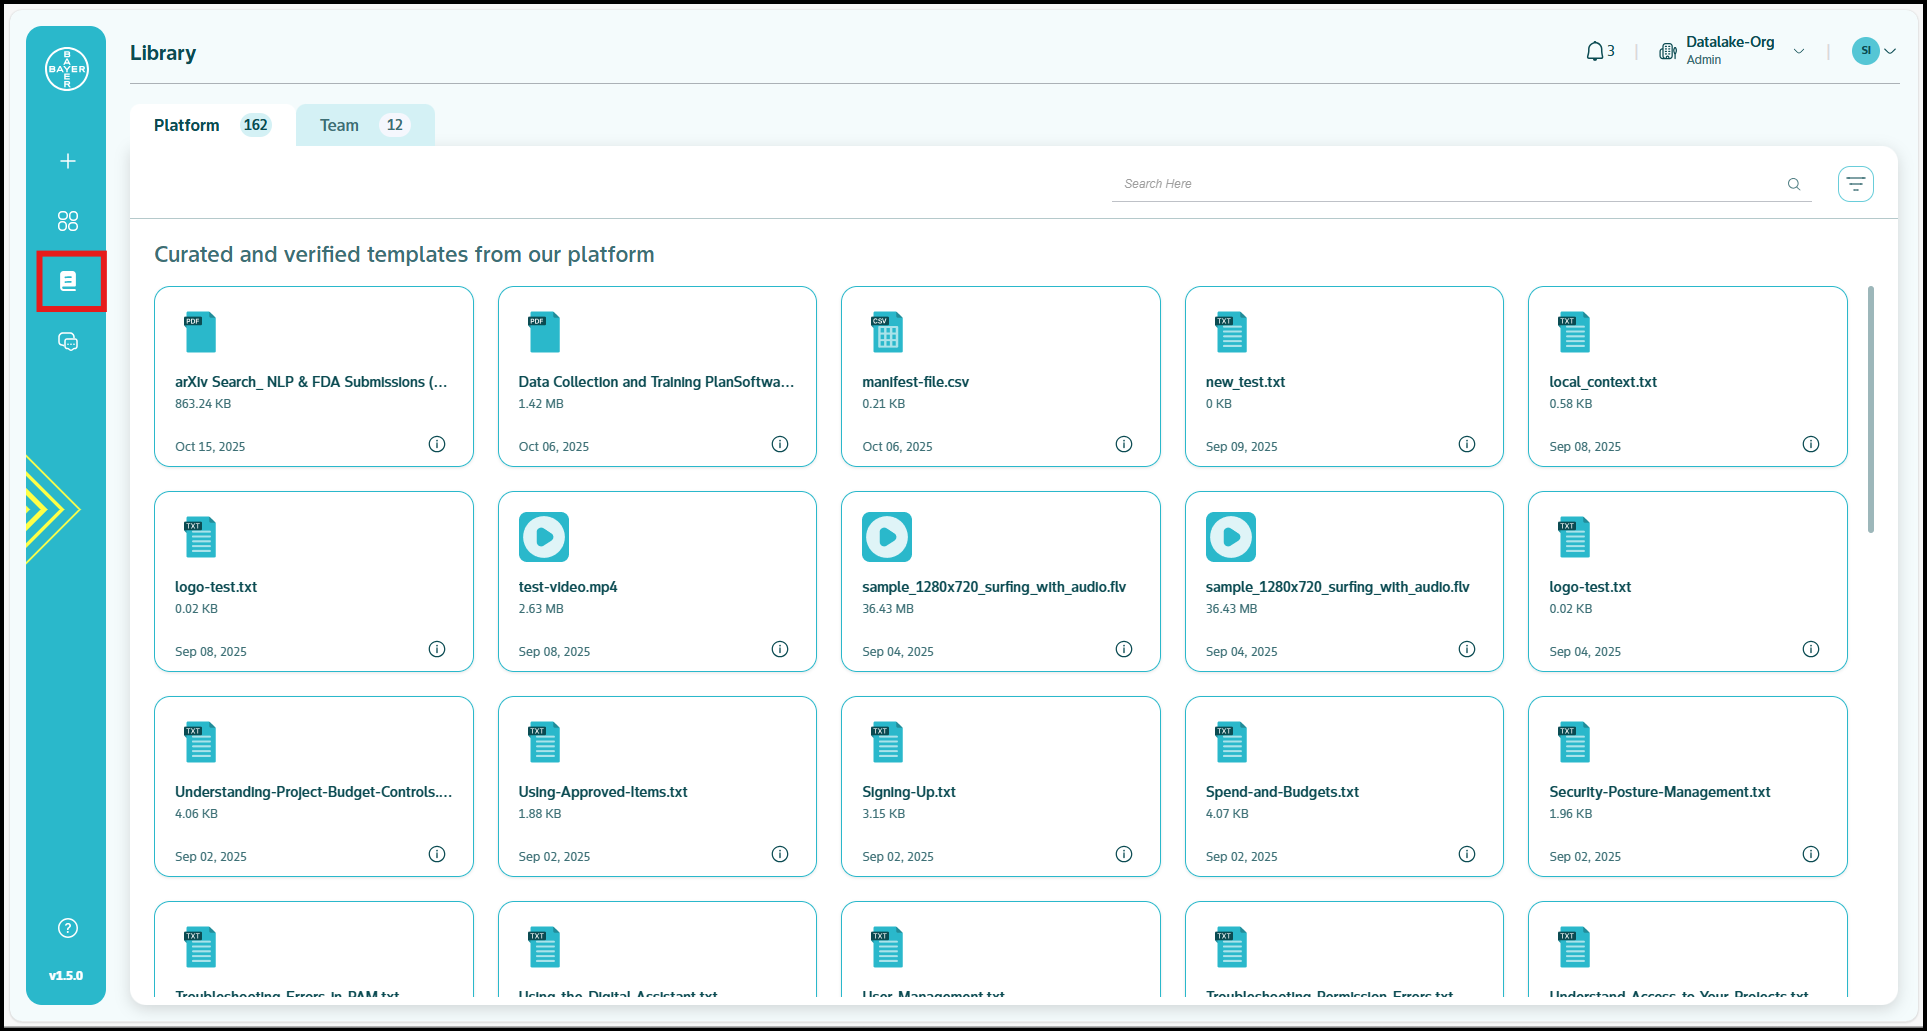Screen dimensions: 1927x1031
Task: Show info for manifest-file.csv
Action: tap(1124, 444)
